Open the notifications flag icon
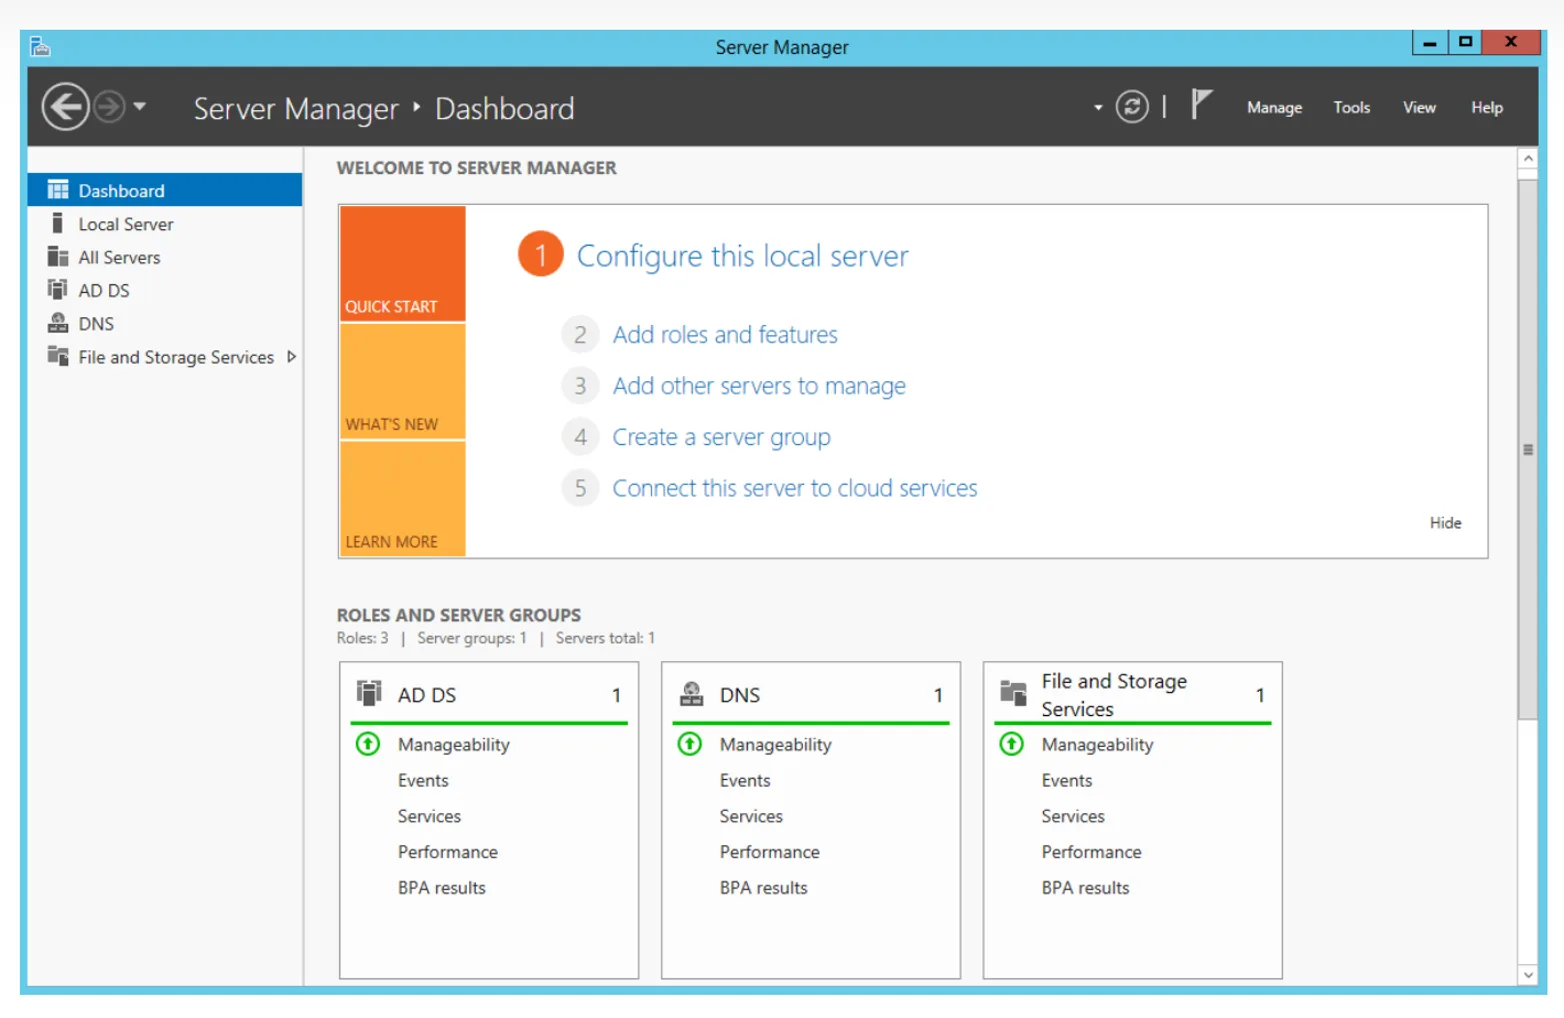Screen dimensions: 1564x1018 pyautogui.click(x=1201, y=104)
